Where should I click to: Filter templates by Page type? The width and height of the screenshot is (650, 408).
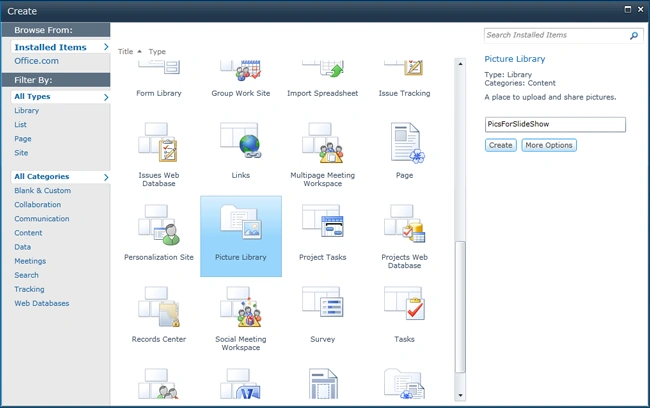23,138
